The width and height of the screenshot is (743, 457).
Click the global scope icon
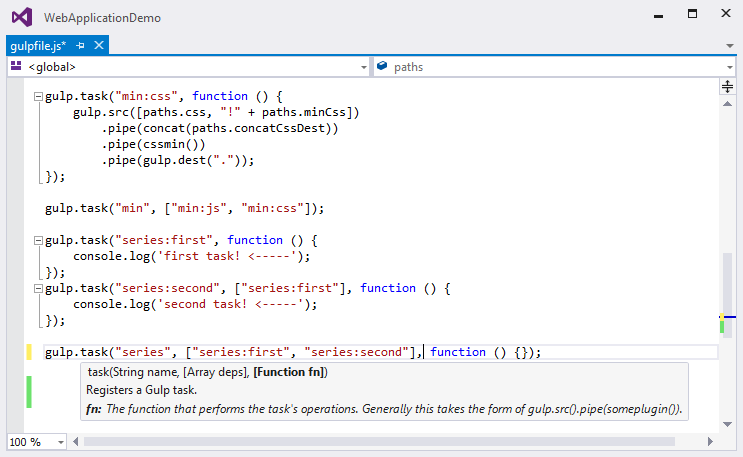[16, 67]
